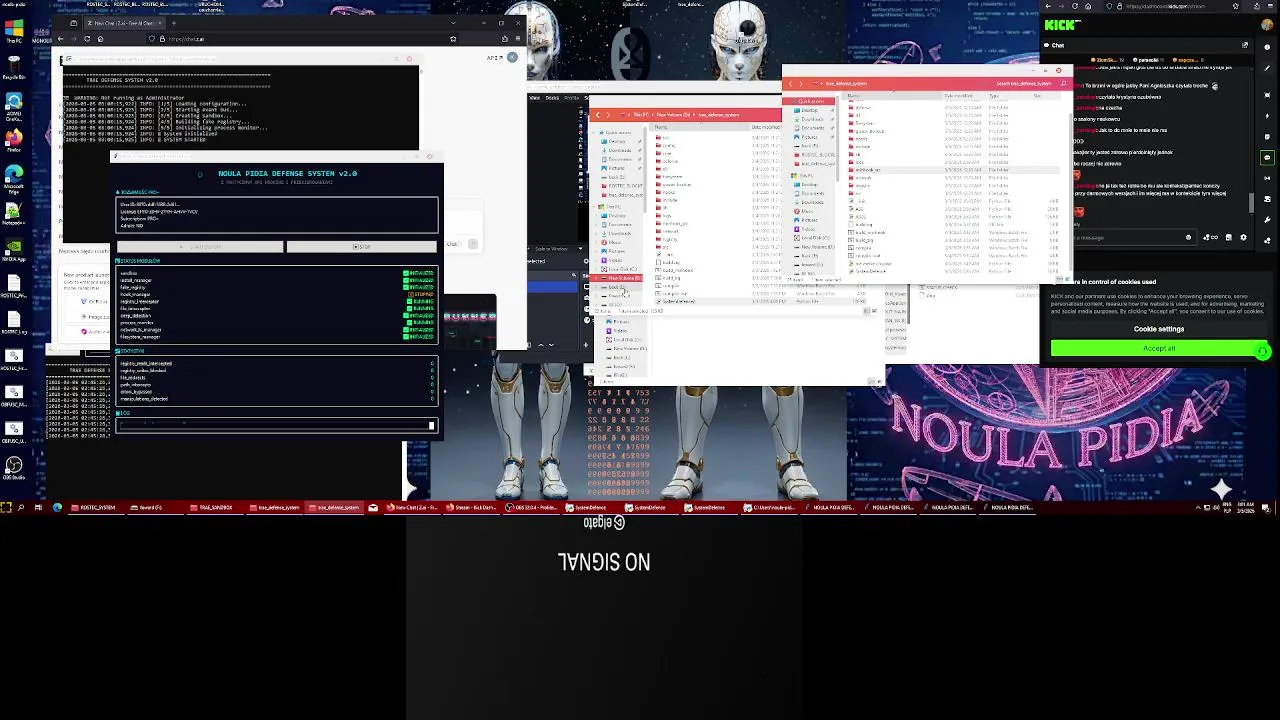
Task: Select Local Disk (C:) in front Explorer
Action: pyautogui.click(x=815, y=238)
